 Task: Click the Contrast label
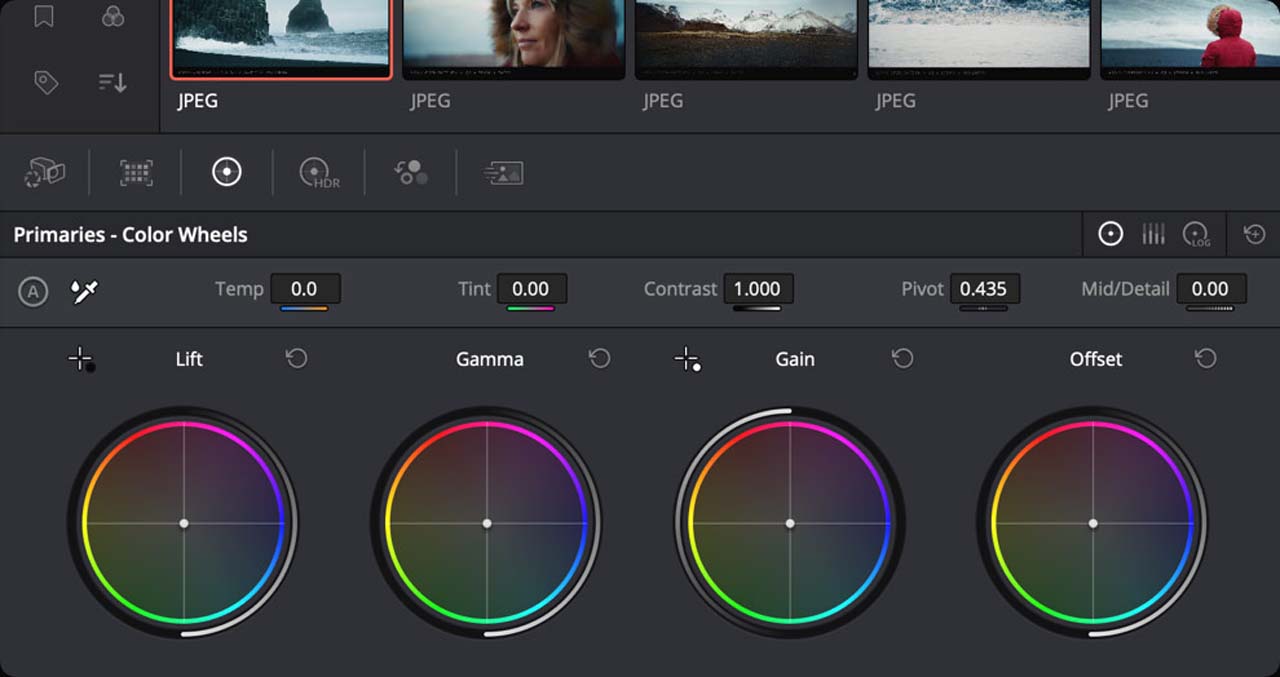pyautogui.click(x=680, y=289)
